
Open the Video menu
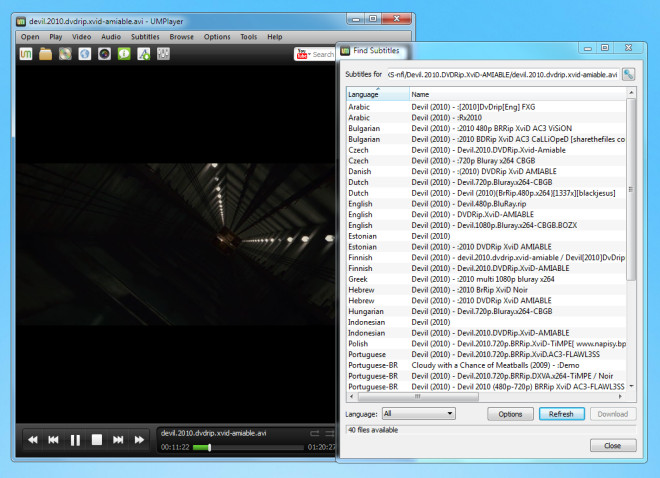pos(81,37)
